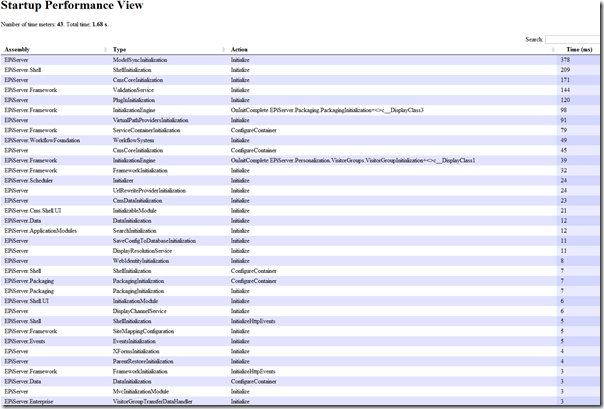Sort table by Time (ms) column header
The width and height of the screenshot is (604, 409).
click(x=579, y=50)
